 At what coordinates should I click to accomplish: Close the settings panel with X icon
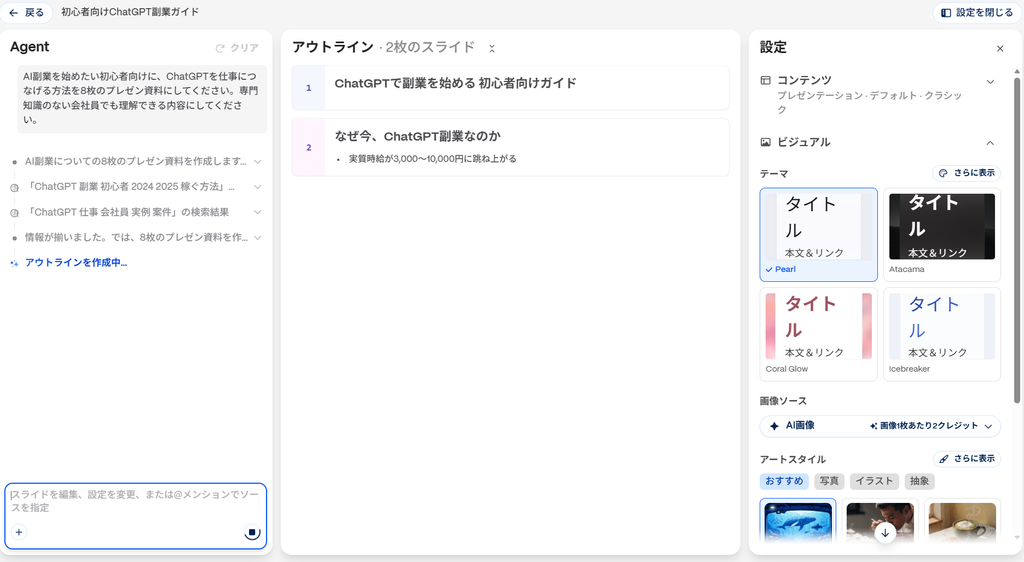1000,48
